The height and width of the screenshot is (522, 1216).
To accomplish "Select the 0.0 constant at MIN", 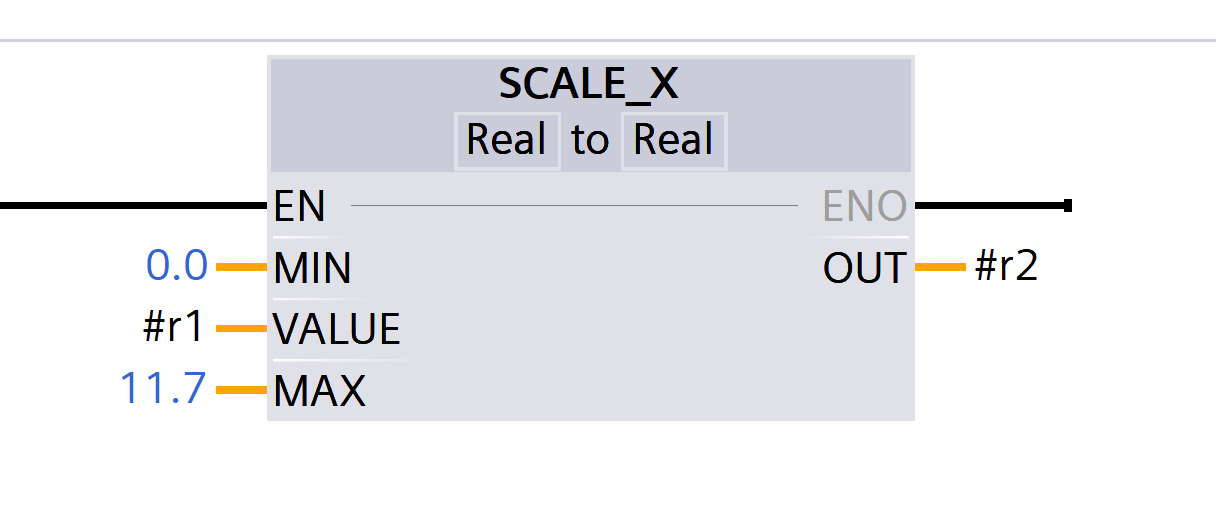I will [177, 267].
